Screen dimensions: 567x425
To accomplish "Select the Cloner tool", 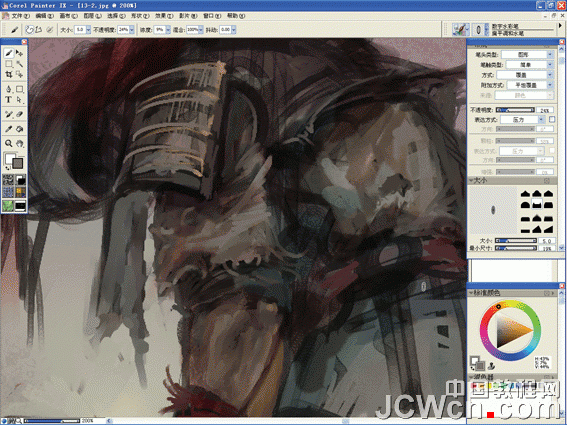I will pos(9,114).
